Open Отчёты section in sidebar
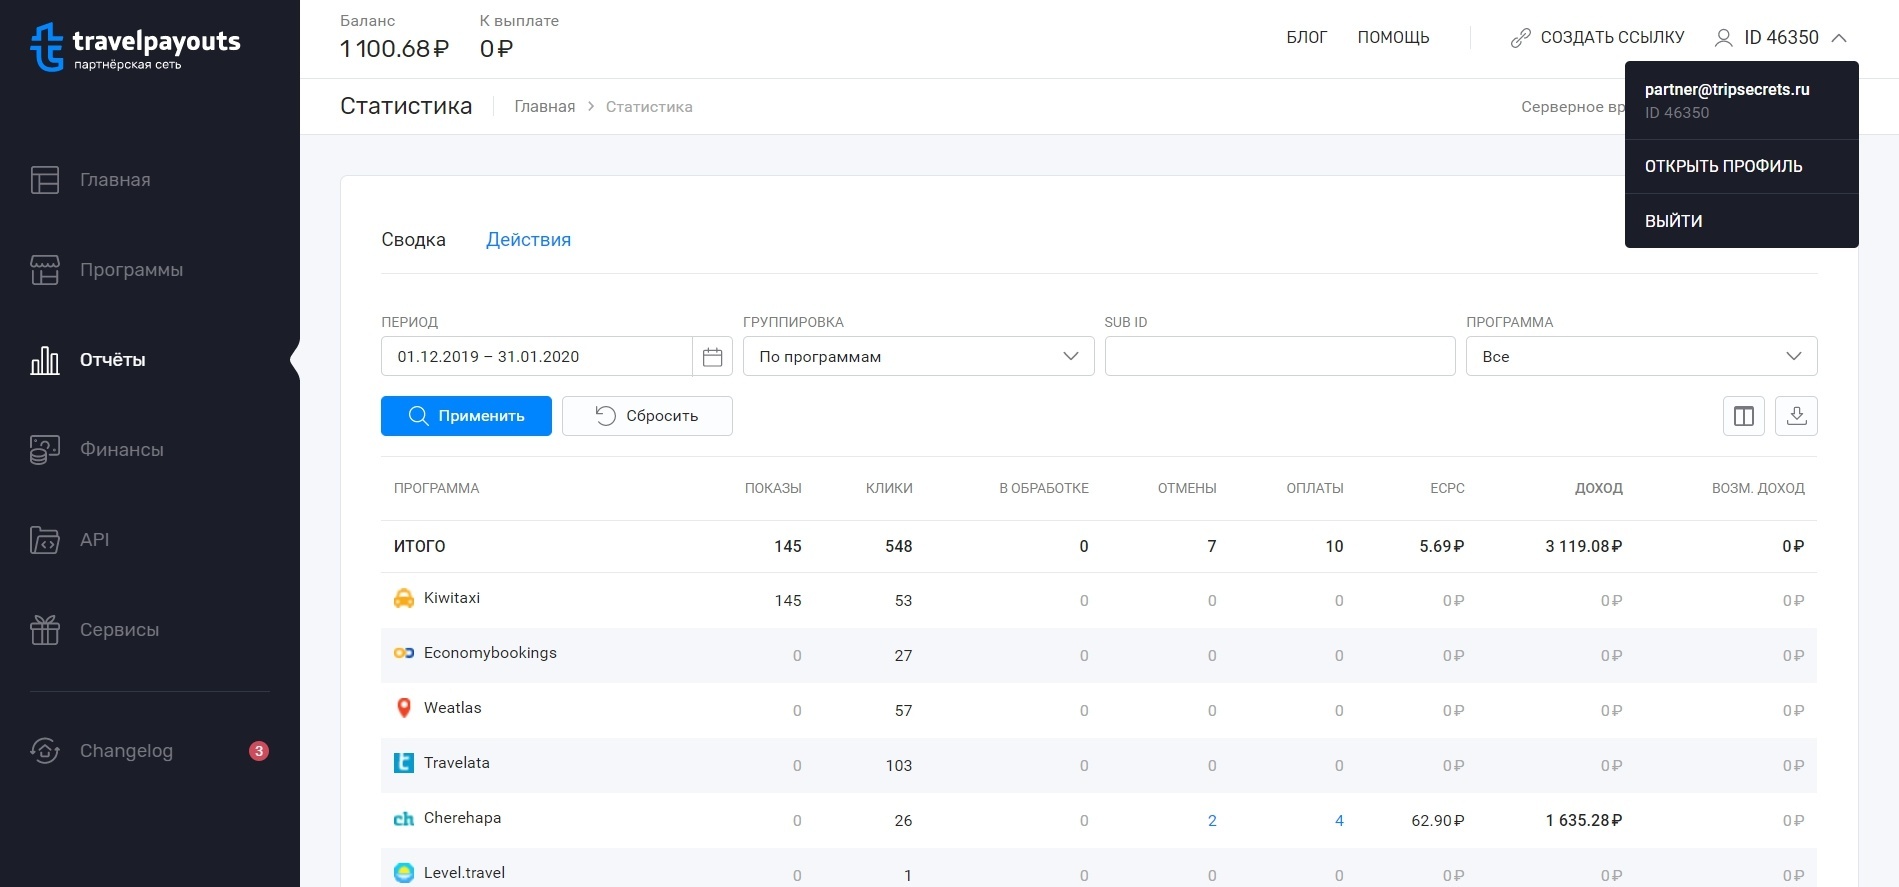Image resolution: width=1899 pixels, height=887 pixels. [112, 360]
